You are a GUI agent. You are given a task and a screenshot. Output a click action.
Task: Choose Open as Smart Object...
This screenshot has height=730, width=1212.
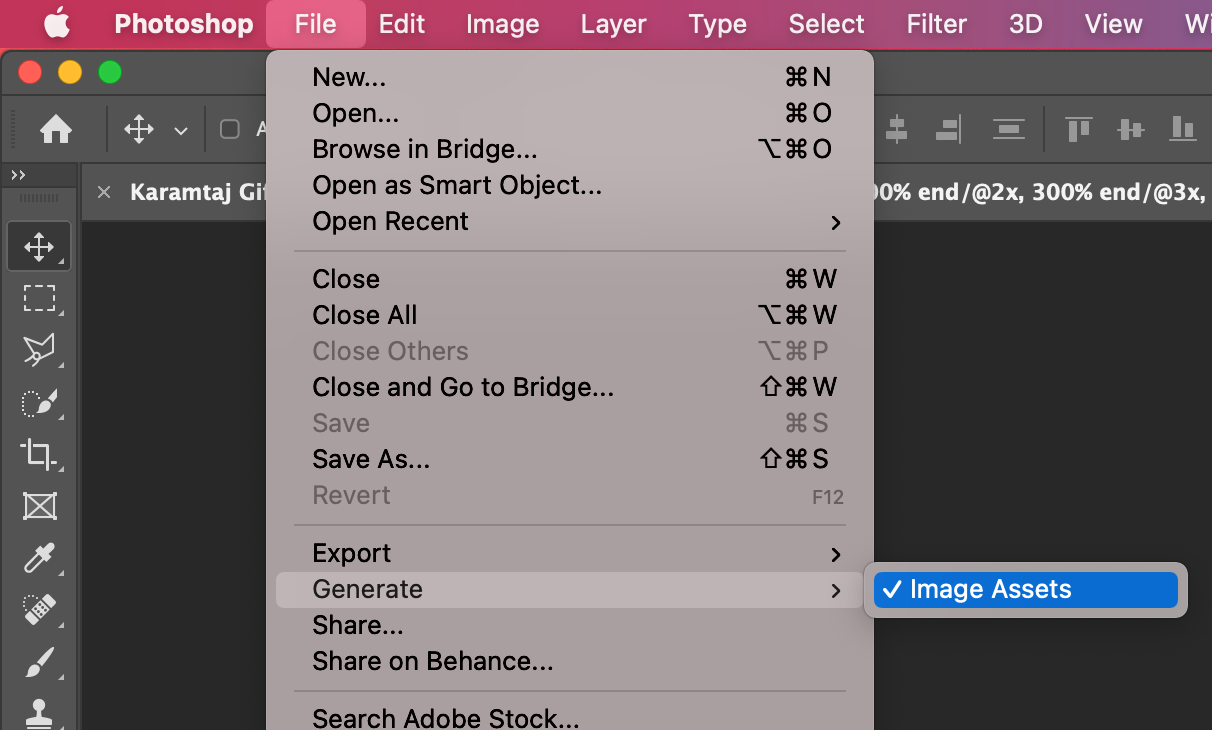coord(570,185)
